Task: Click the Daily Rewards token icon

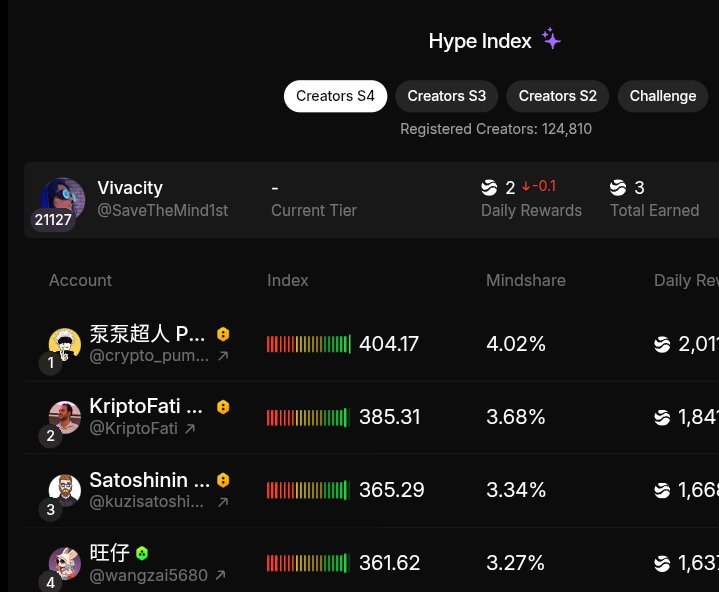Action: pos(489,188)
